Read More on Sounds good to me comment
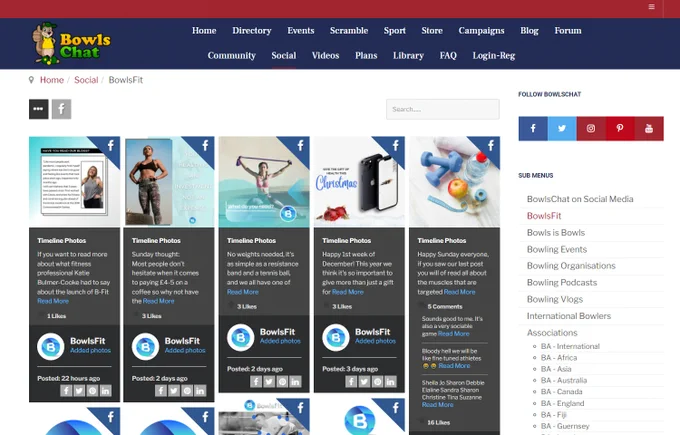The image size is (680, 435). tap(454, 334)
